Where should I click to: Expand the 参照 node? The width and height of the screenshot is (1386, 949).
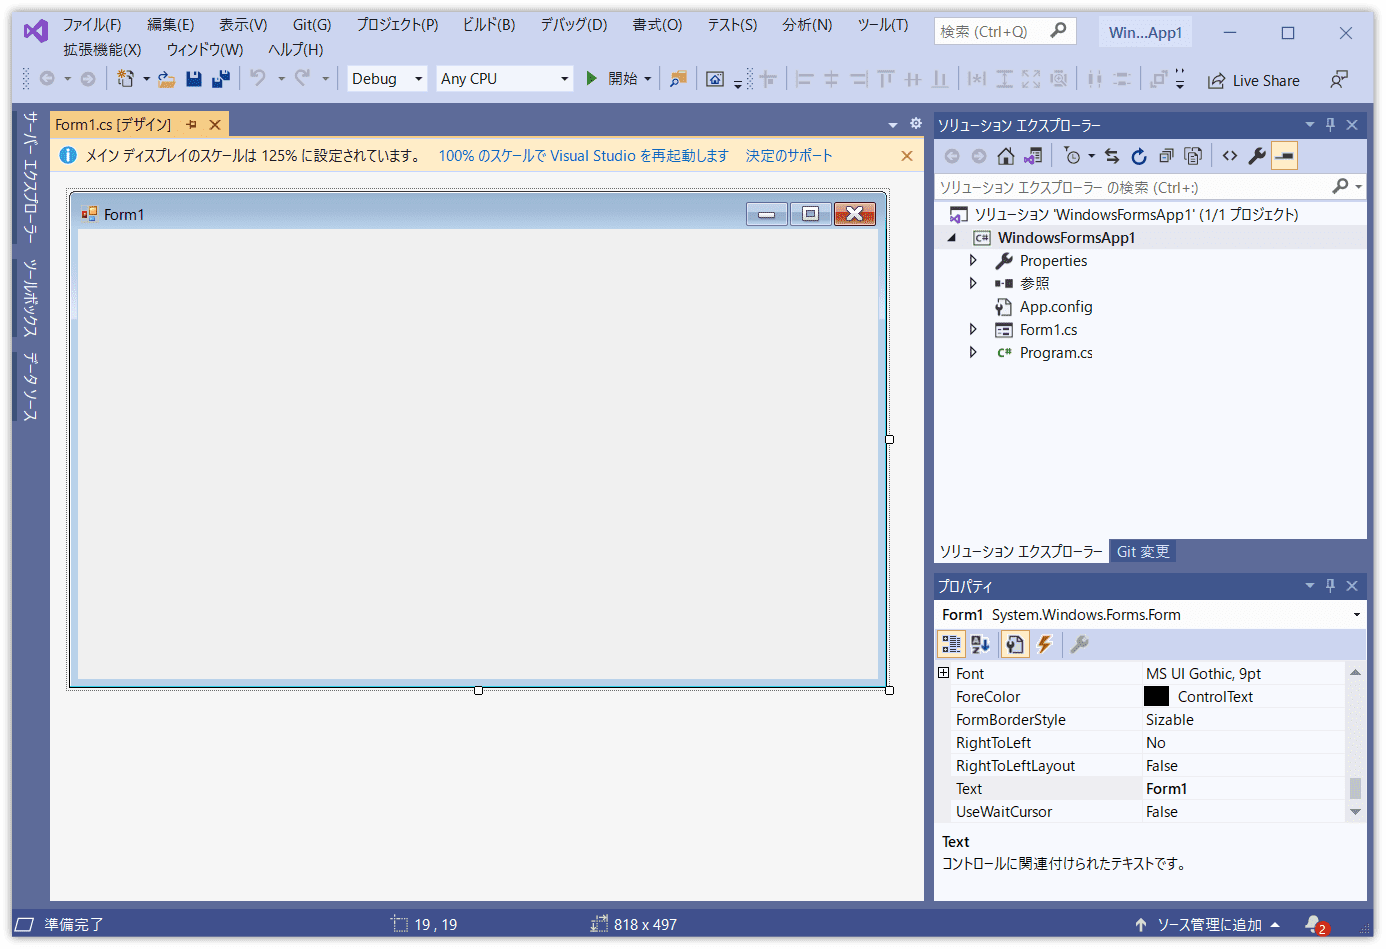click(x=973, y=283)
